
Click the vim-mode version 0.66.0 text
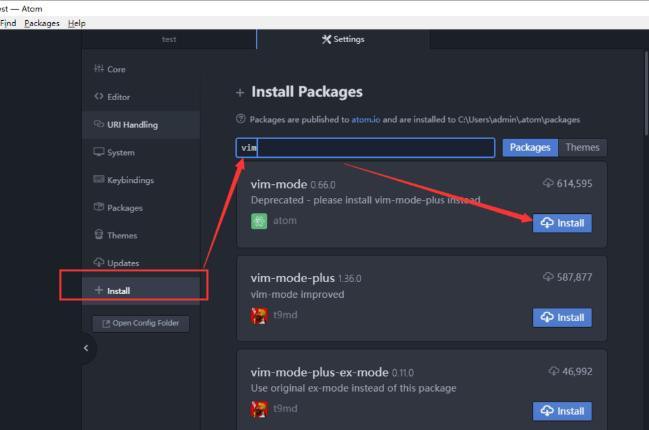pyautogui.click(x=323, y=185)
